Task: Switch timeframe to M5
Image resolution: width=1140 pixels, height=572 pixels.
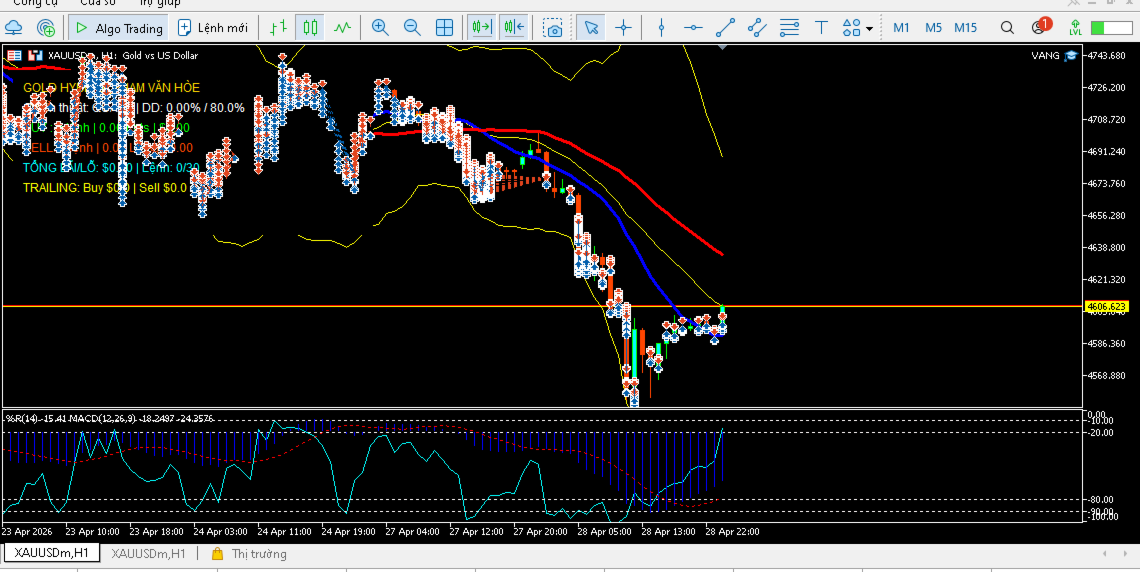Action: 933,28
